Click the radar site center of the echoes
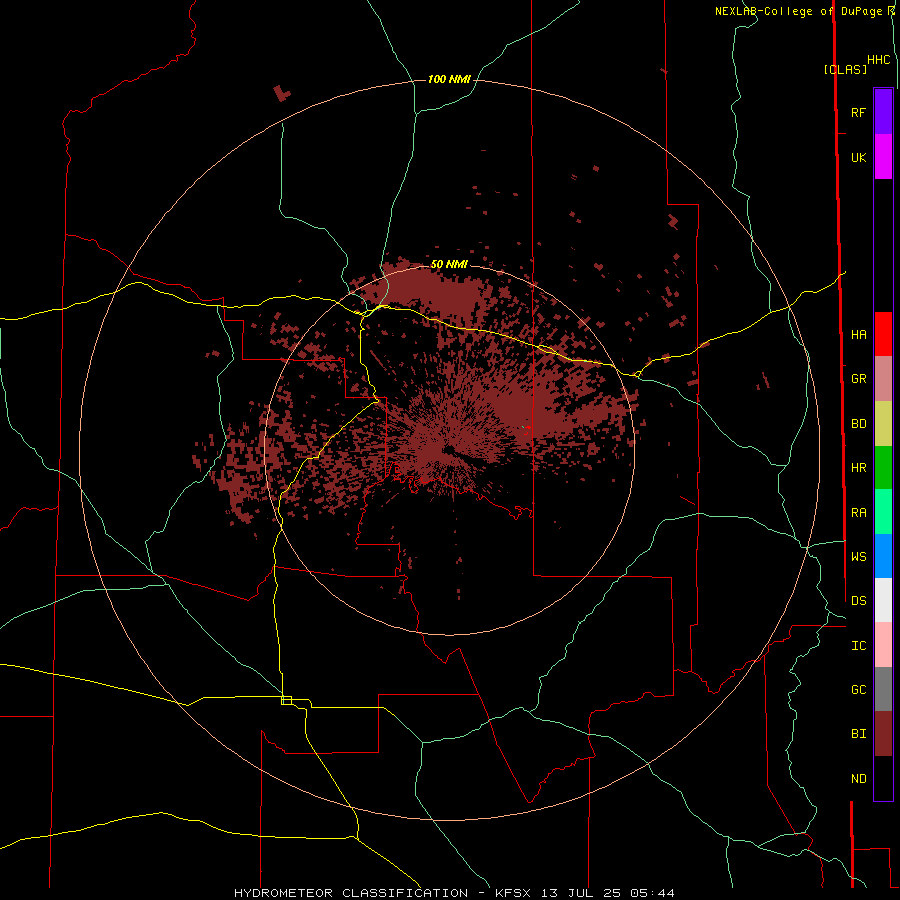Screen dimensions: 900x900 point(448,450)
